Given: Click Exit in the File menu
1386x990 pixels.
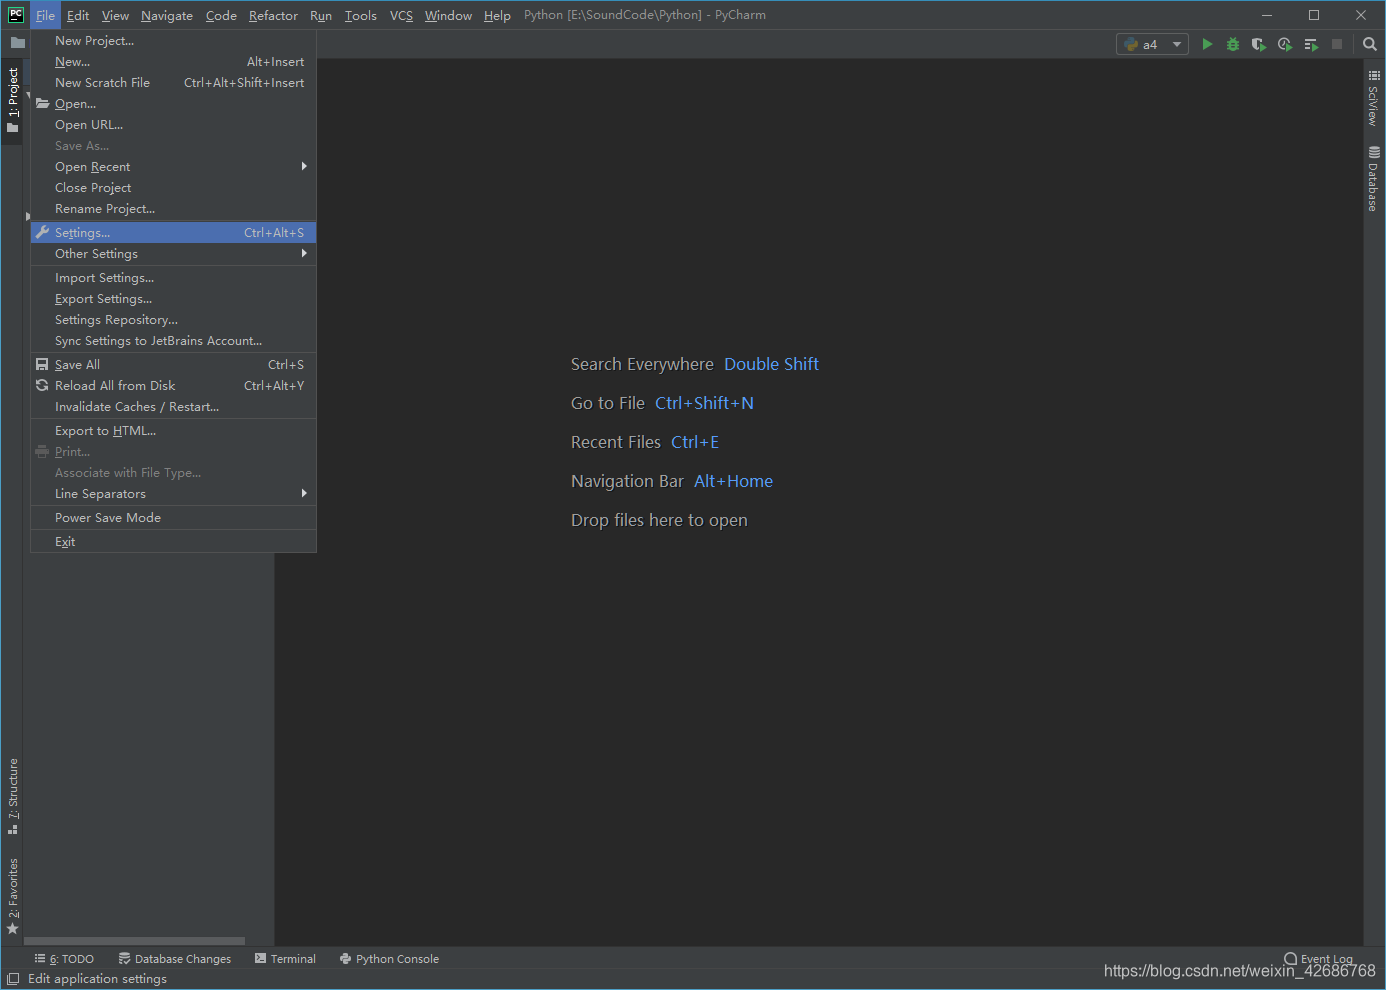Looking at the screenshot, I should point(173,542).
